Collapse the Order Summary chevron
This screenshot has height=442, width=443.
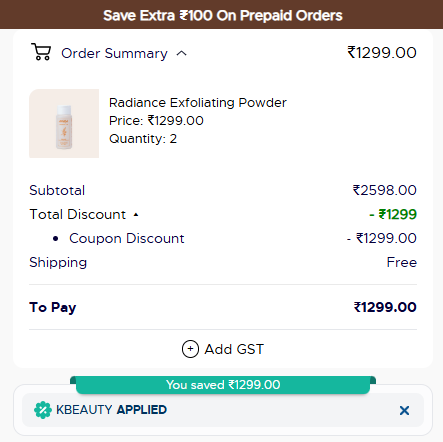pyautogui.click(x=181, y=53)
